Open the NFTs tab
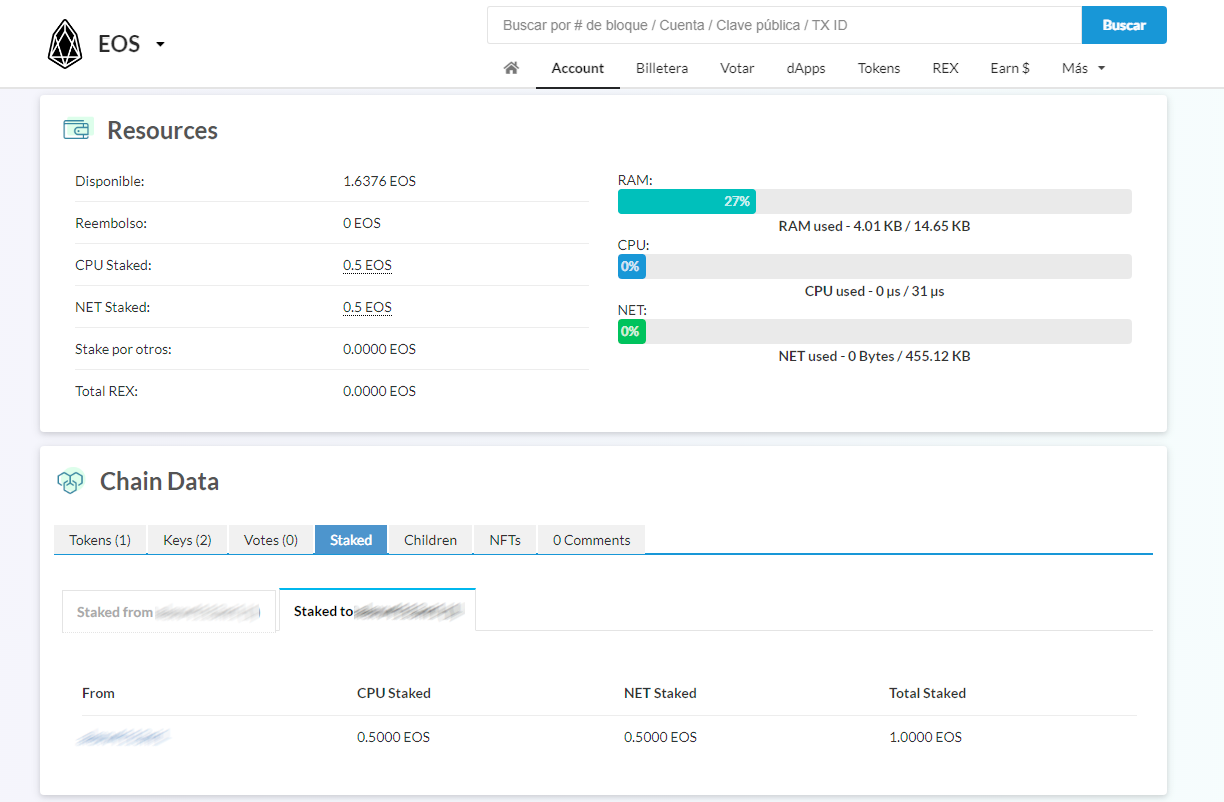 [x=504, y=539]
